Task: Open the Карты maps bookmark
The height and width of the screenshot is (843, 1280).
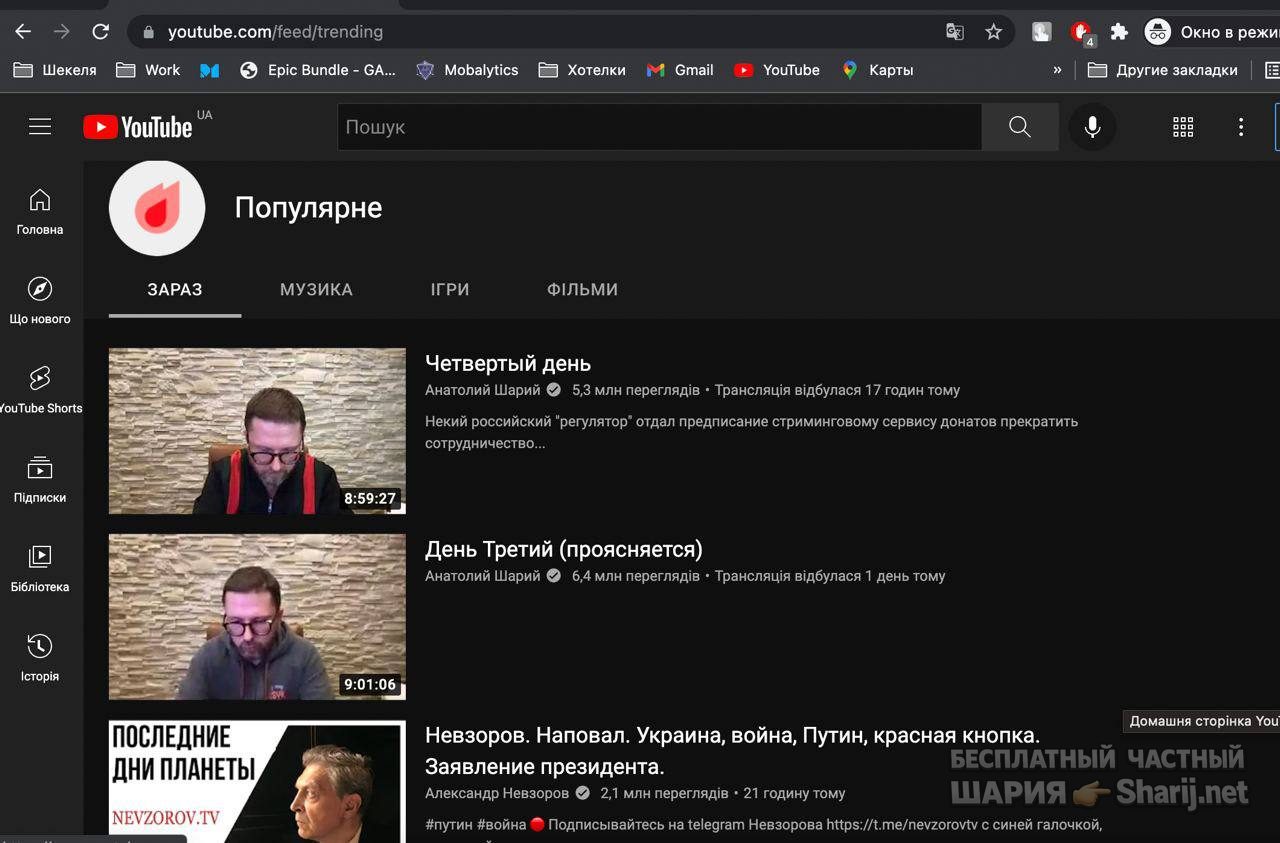Action: point(877,70)
